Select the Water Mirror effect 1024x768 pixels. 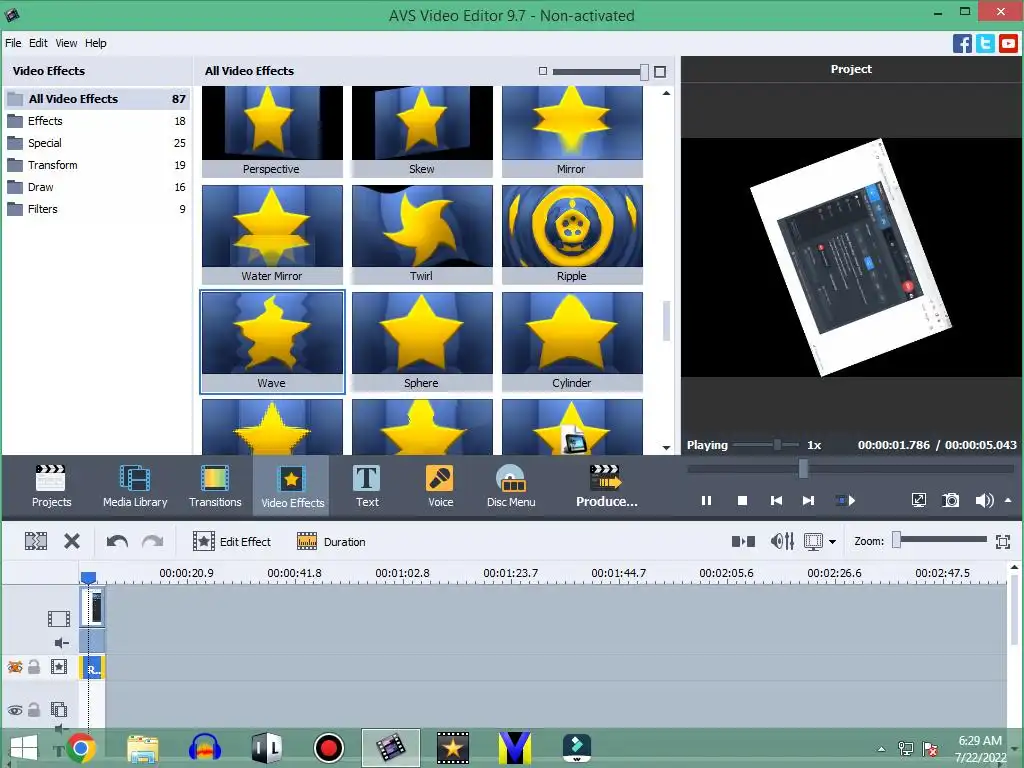click(272, 234)
